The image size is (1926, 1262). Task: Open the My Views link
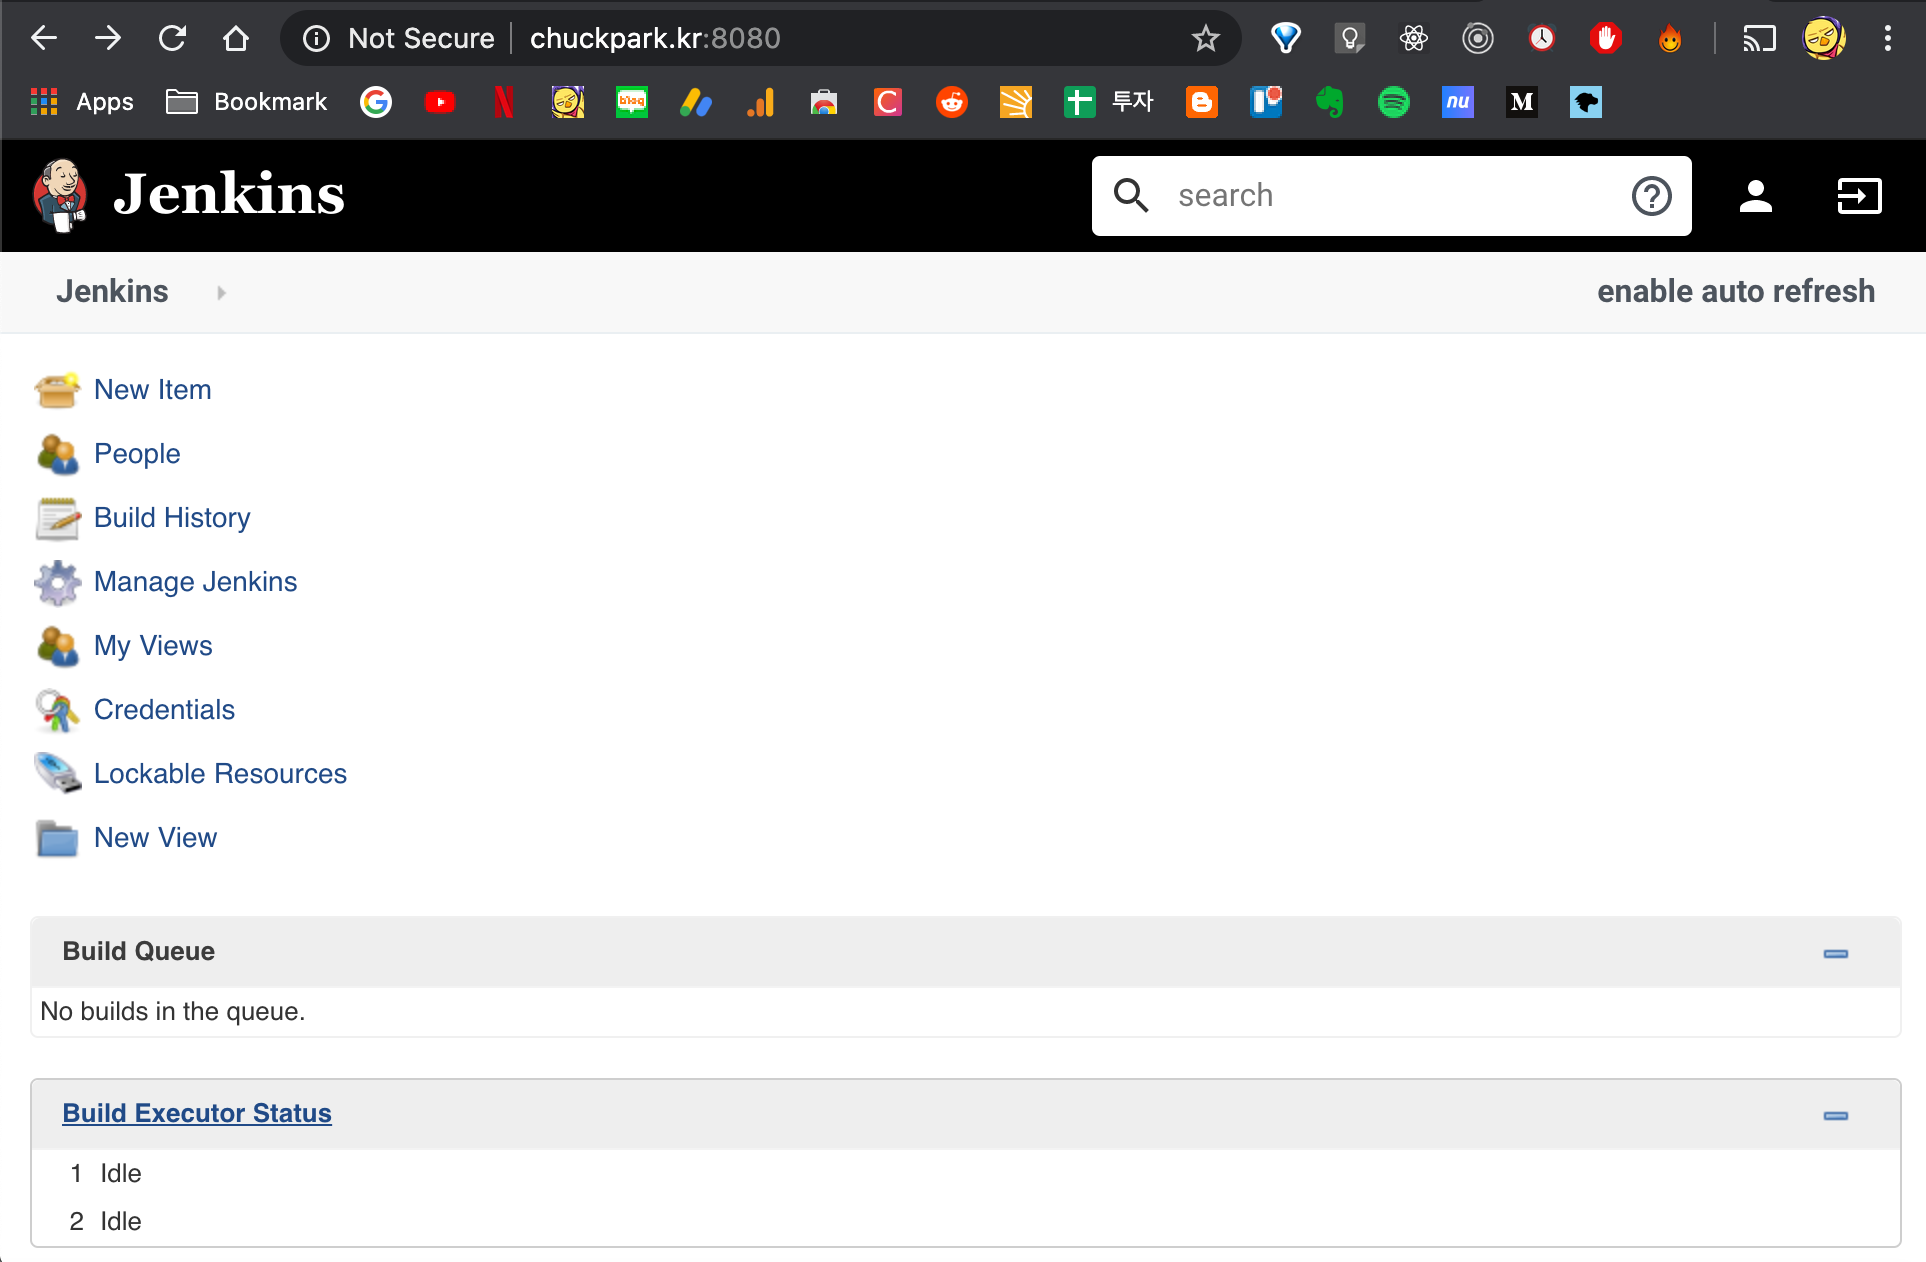click(x=153, y=646)
